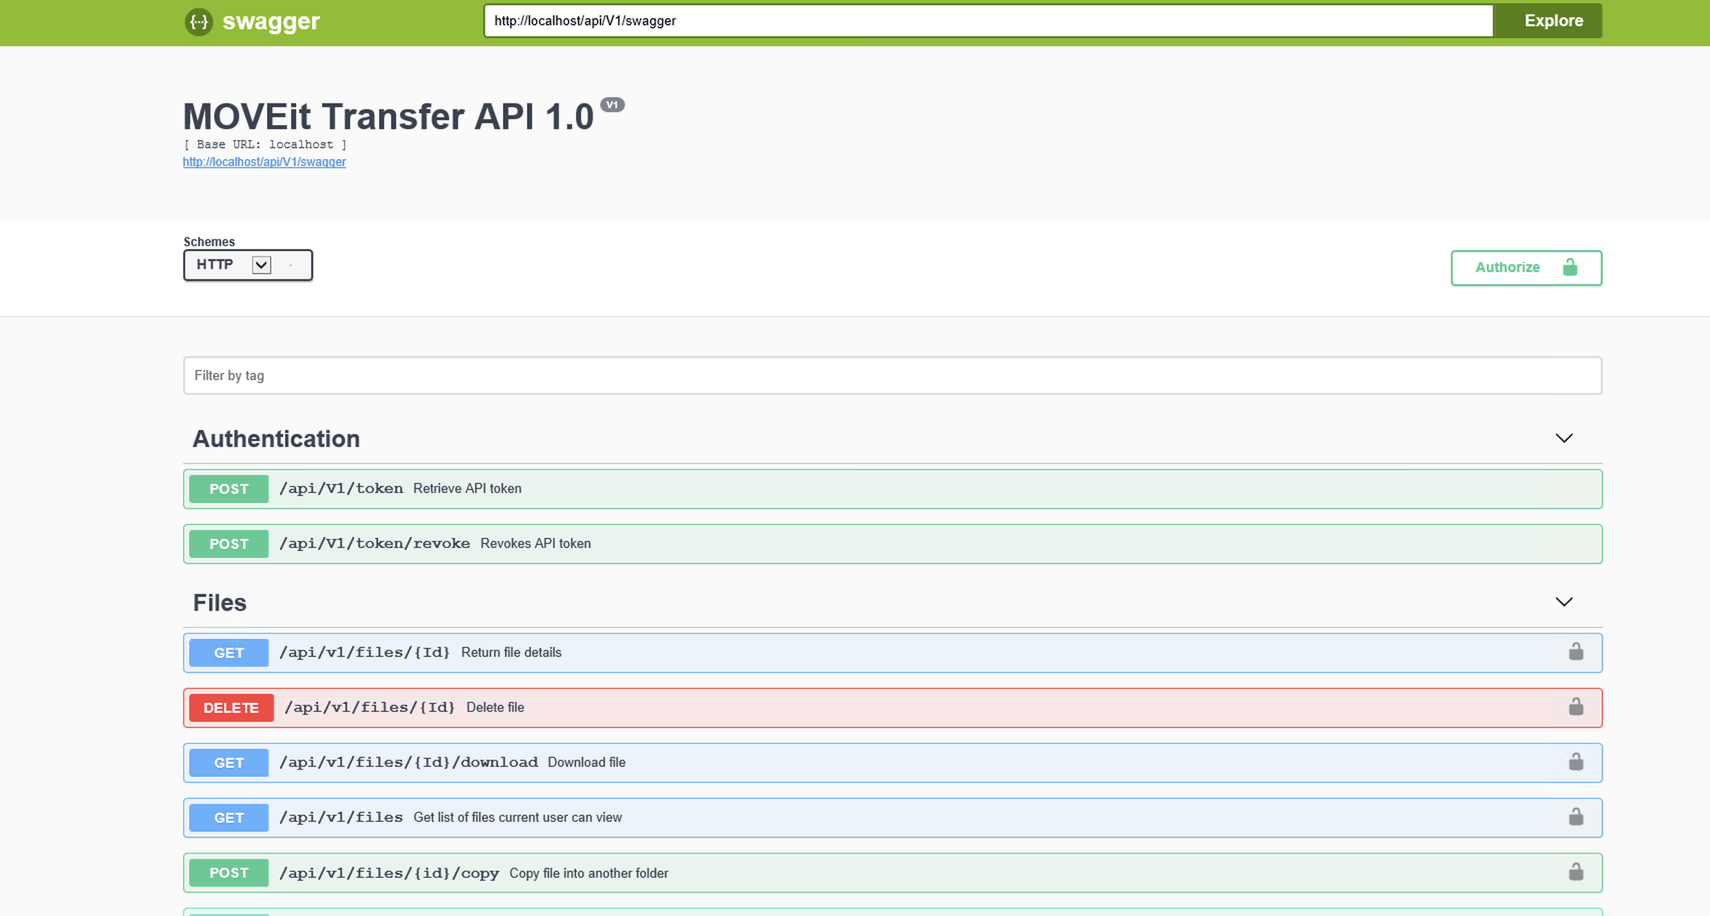Image resolution: width=1710 pixels, height=916 pixels.
Task: Open the Files tag heading
Action: [x=220, y=603]
